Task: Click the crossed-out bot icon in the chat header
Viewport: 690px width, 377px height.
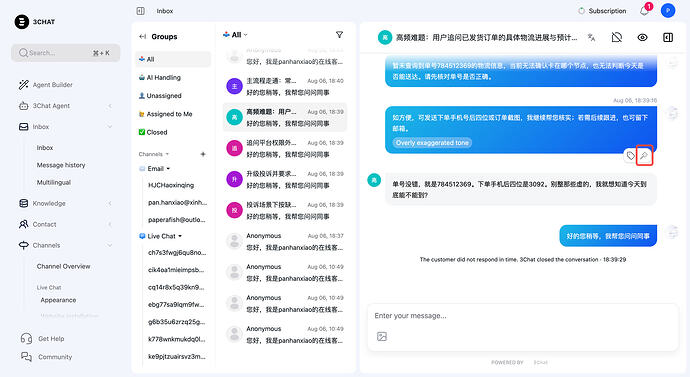Action: [617, 37]
